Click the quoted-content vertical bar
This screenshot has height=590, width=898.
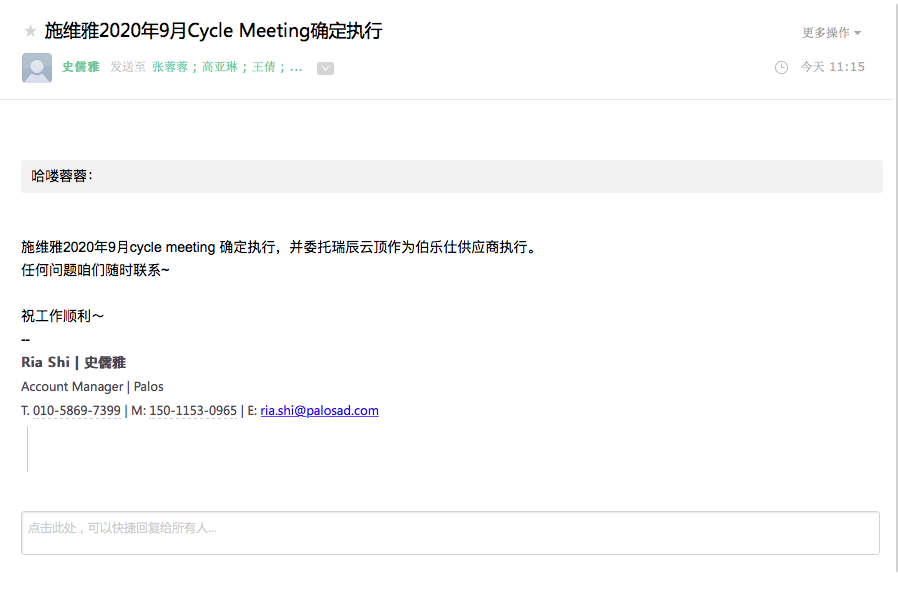tap(27, 448)
